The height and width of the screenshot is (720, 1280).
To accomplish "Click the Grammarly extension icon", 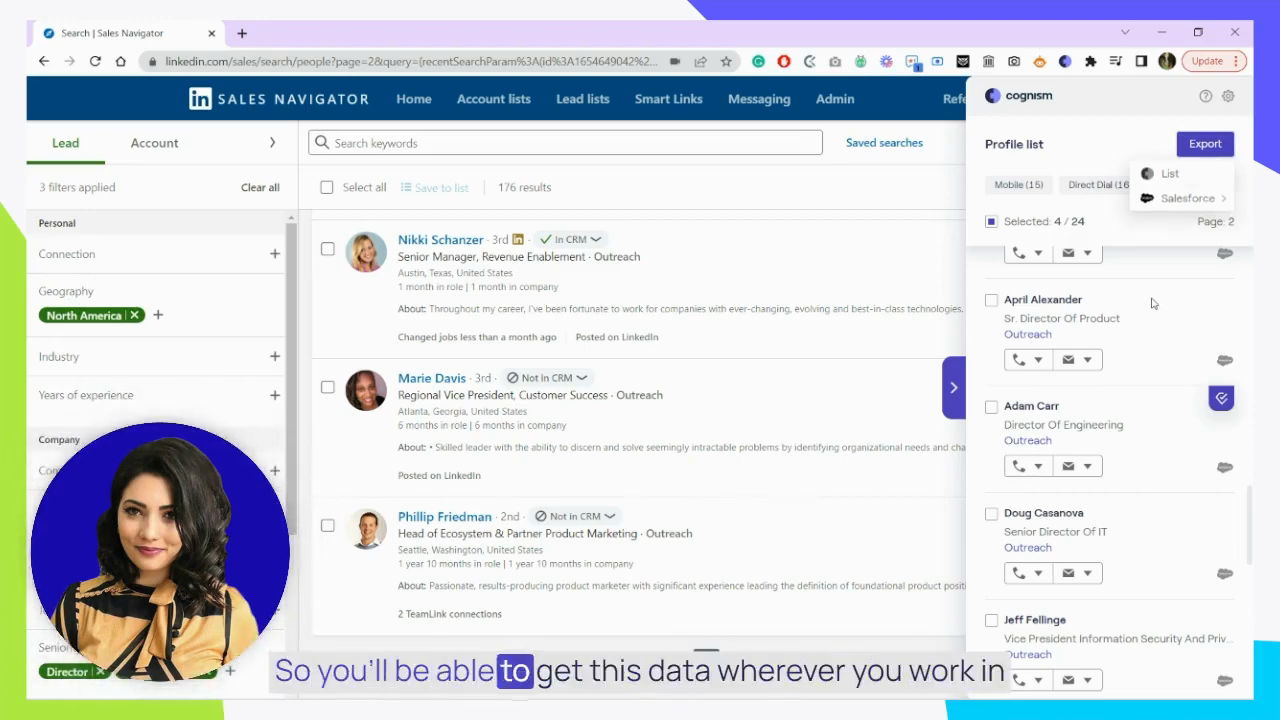I will 758,61.
